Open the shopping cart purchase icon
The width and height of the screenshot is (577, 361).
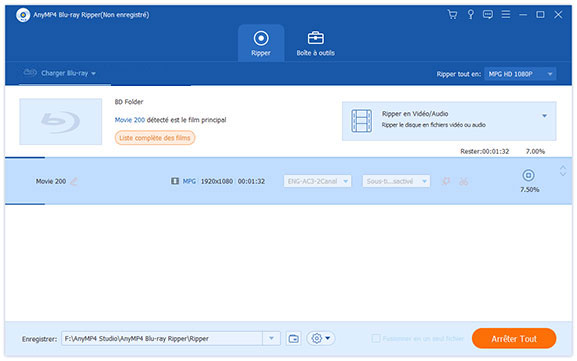pyautogui.click(x=452, y=15)
